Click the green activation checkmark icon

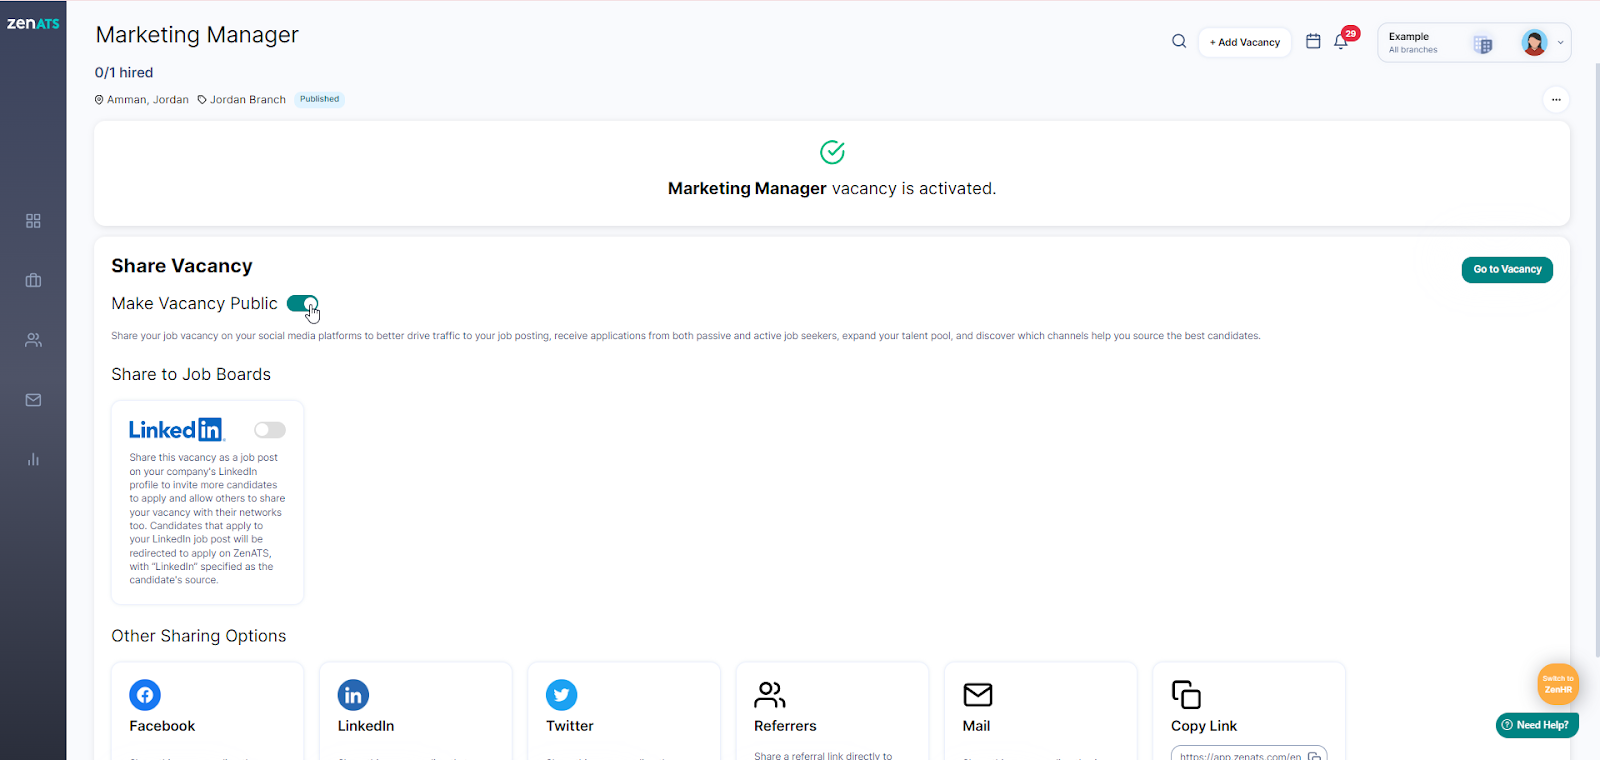click(832, 152)
